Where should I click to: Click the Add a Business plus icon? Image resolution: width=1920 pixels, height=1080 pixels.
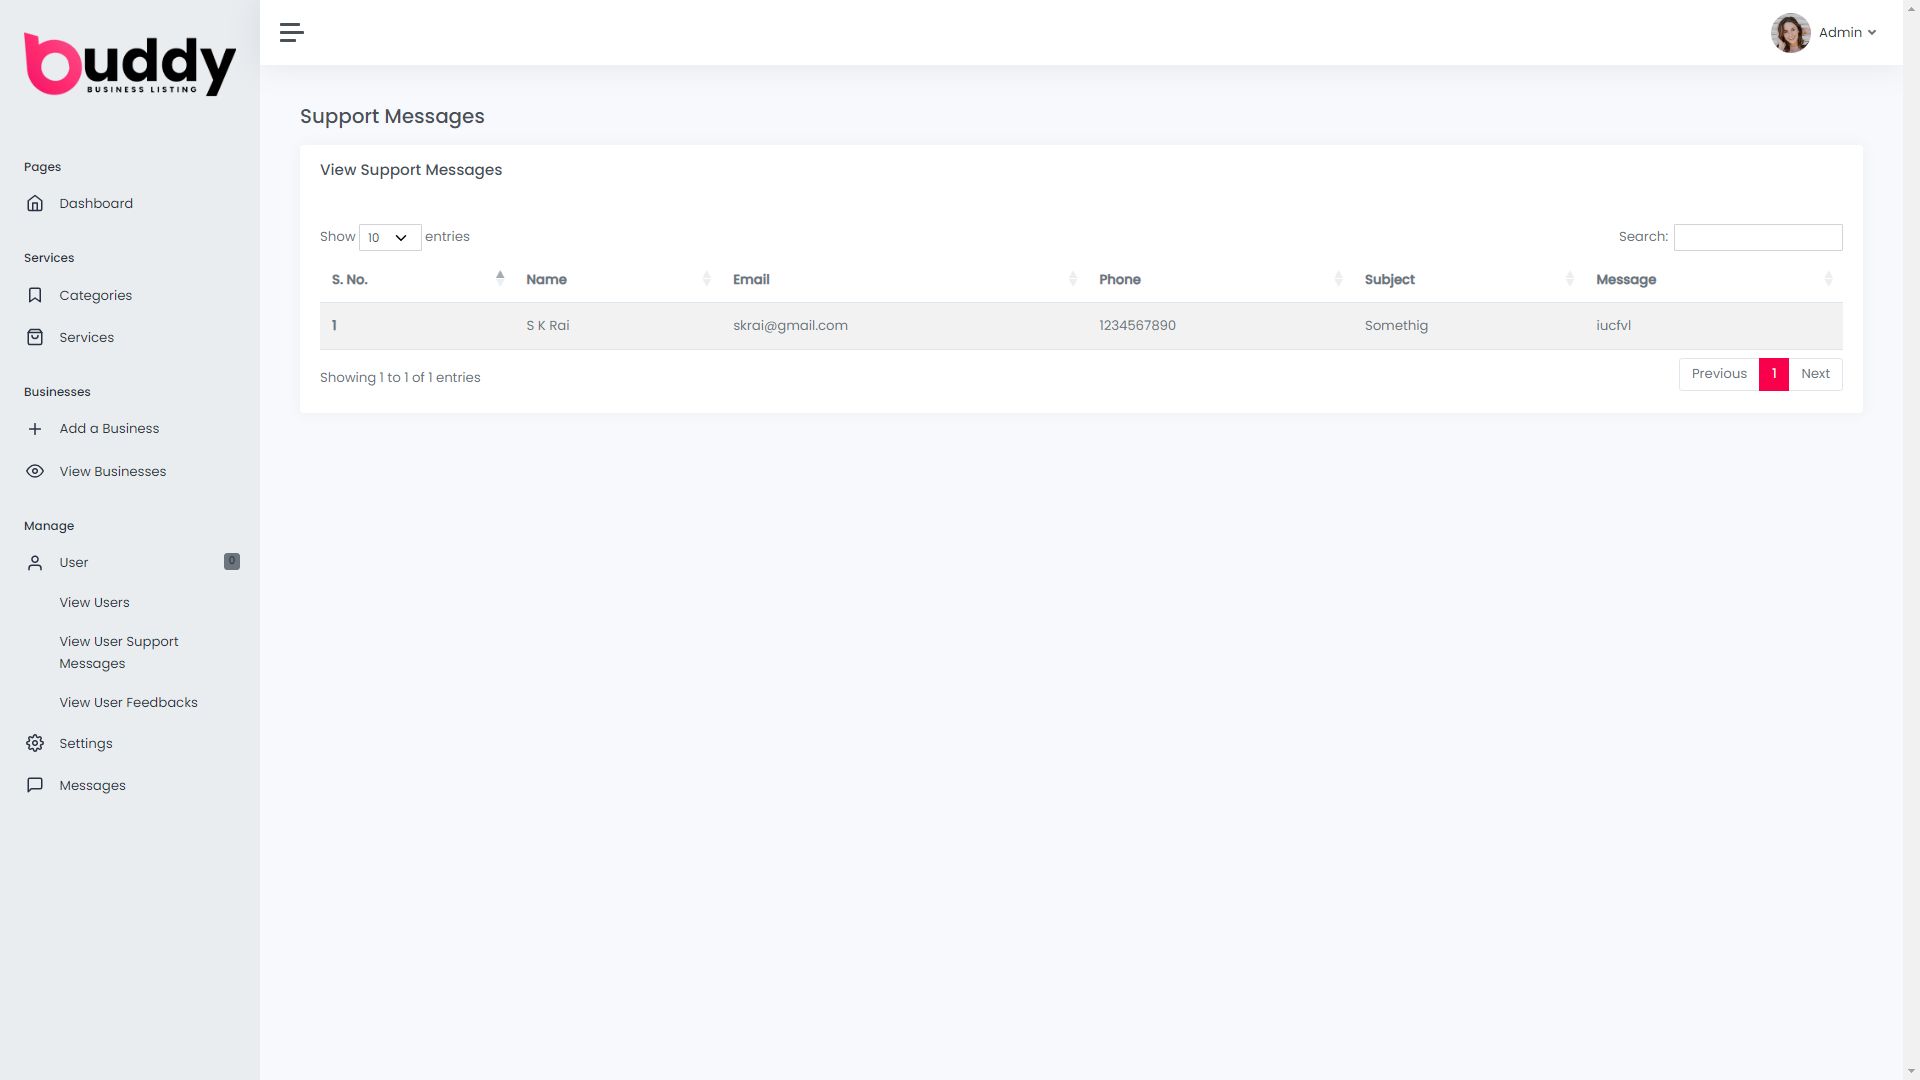(35, 429)
